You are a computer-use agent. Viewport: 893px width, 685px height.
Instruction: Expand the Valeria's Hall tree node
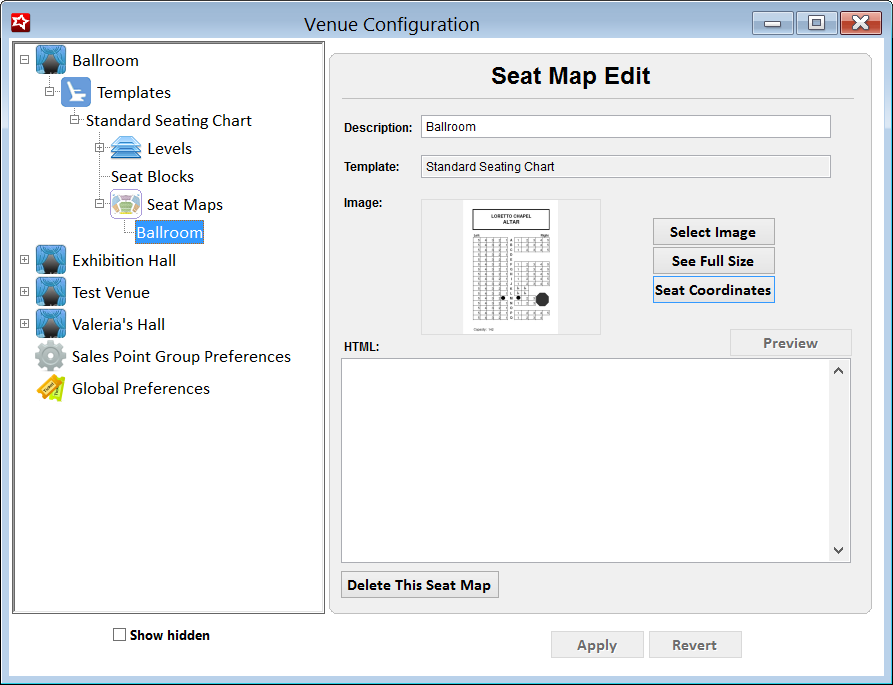coord(25,324)
